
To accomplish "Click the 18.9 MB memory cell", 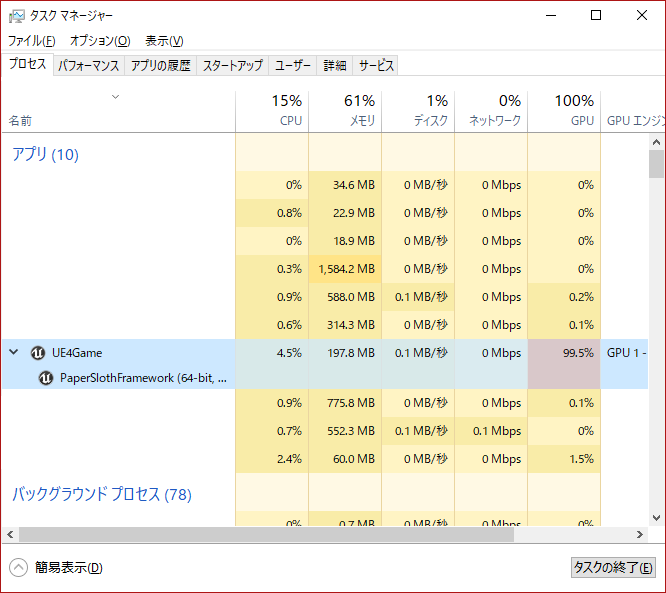I will coord(345,241).
